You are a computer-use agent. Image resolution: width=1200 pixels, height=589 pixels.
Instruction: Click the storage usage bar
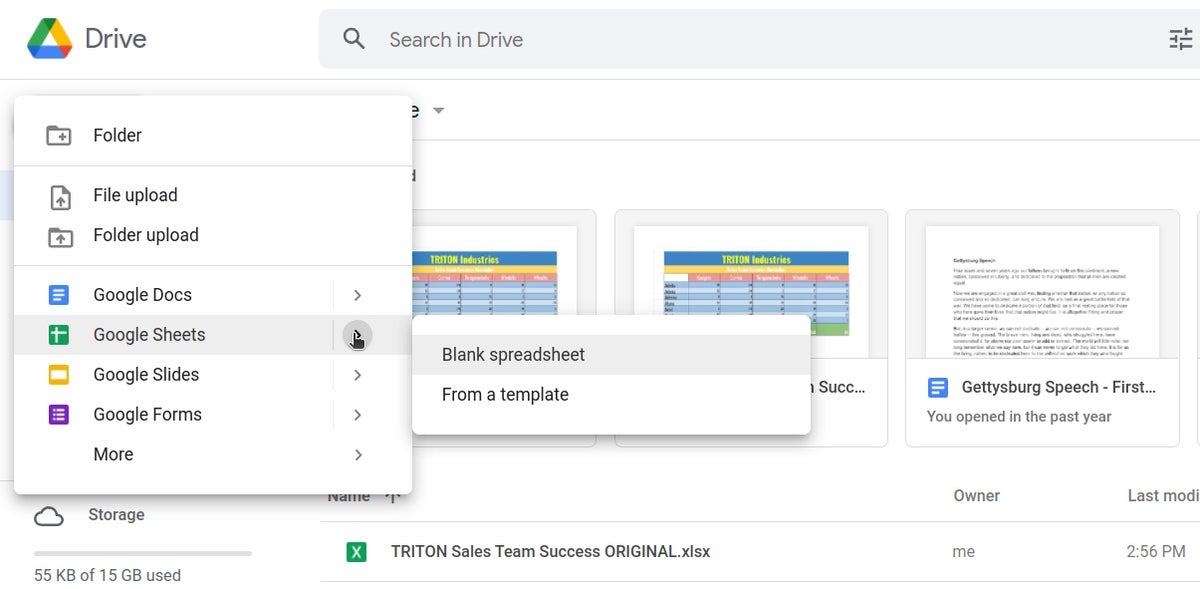[143, 553]
